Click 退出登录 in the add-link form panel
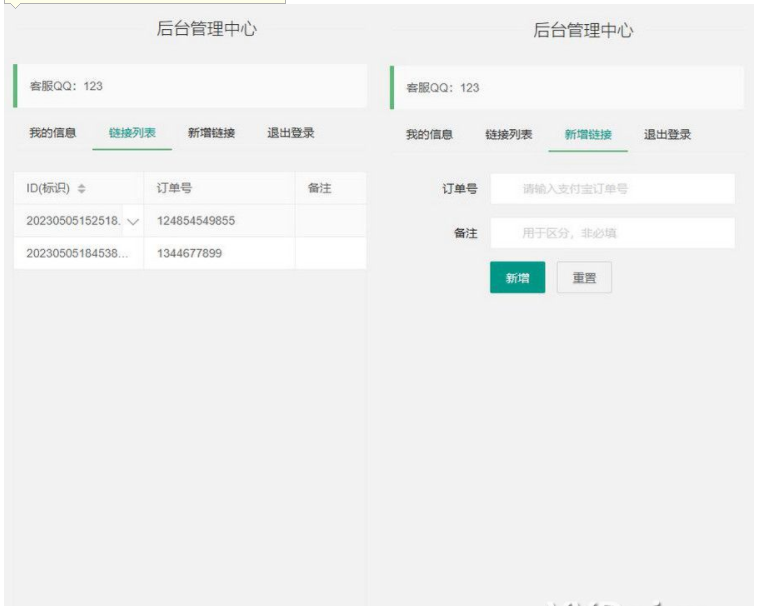The height and width of the screenshot is (606, 759). pyautogui.click(x=667, y=135)
